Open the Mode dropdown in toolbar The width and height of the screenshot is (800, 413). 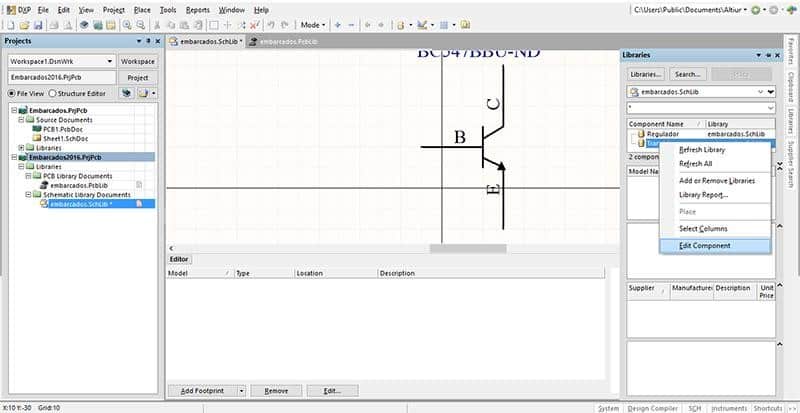point(312,24)
